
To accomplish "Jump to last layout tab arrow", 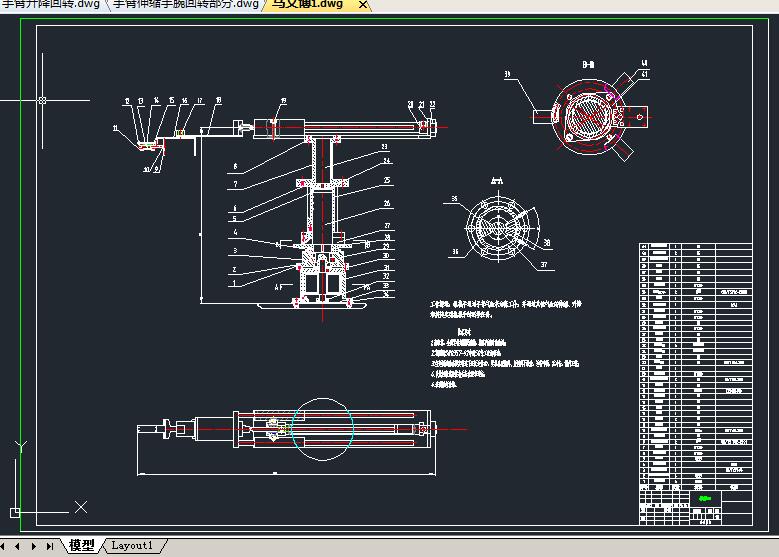I will coord(50,546).
